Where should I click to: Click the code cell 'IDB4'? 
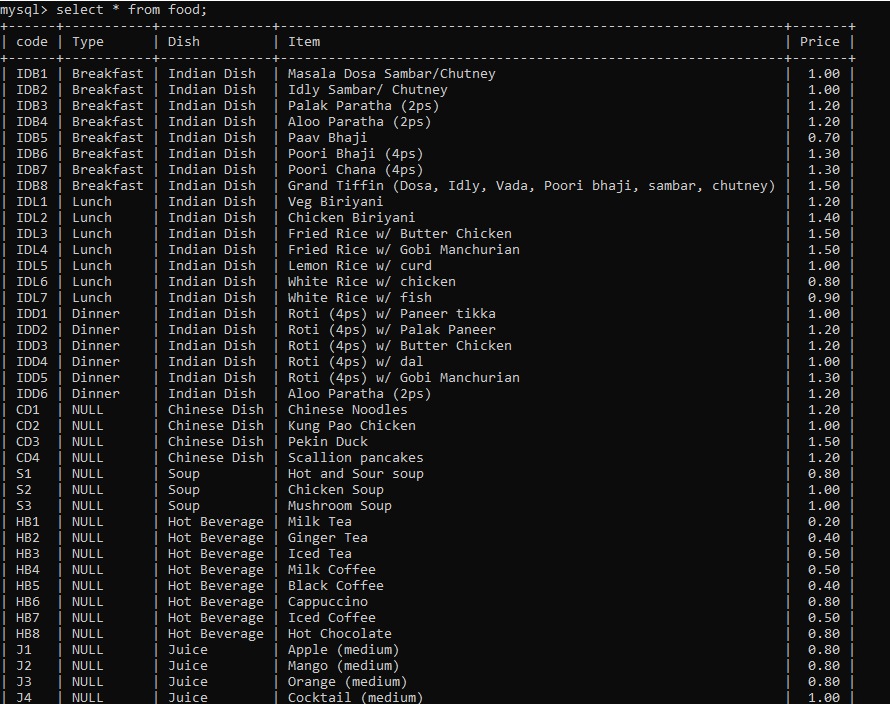pos(32,121)
